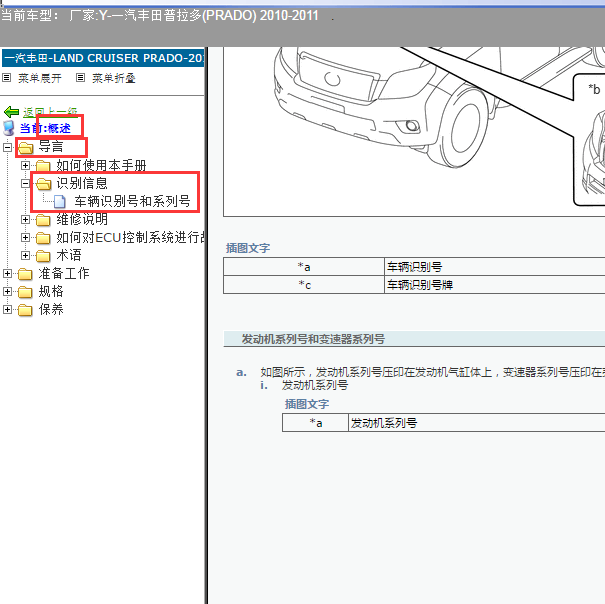Click the 当前车型 header text
The image size is (605, 604).
(x=160, y=16)
